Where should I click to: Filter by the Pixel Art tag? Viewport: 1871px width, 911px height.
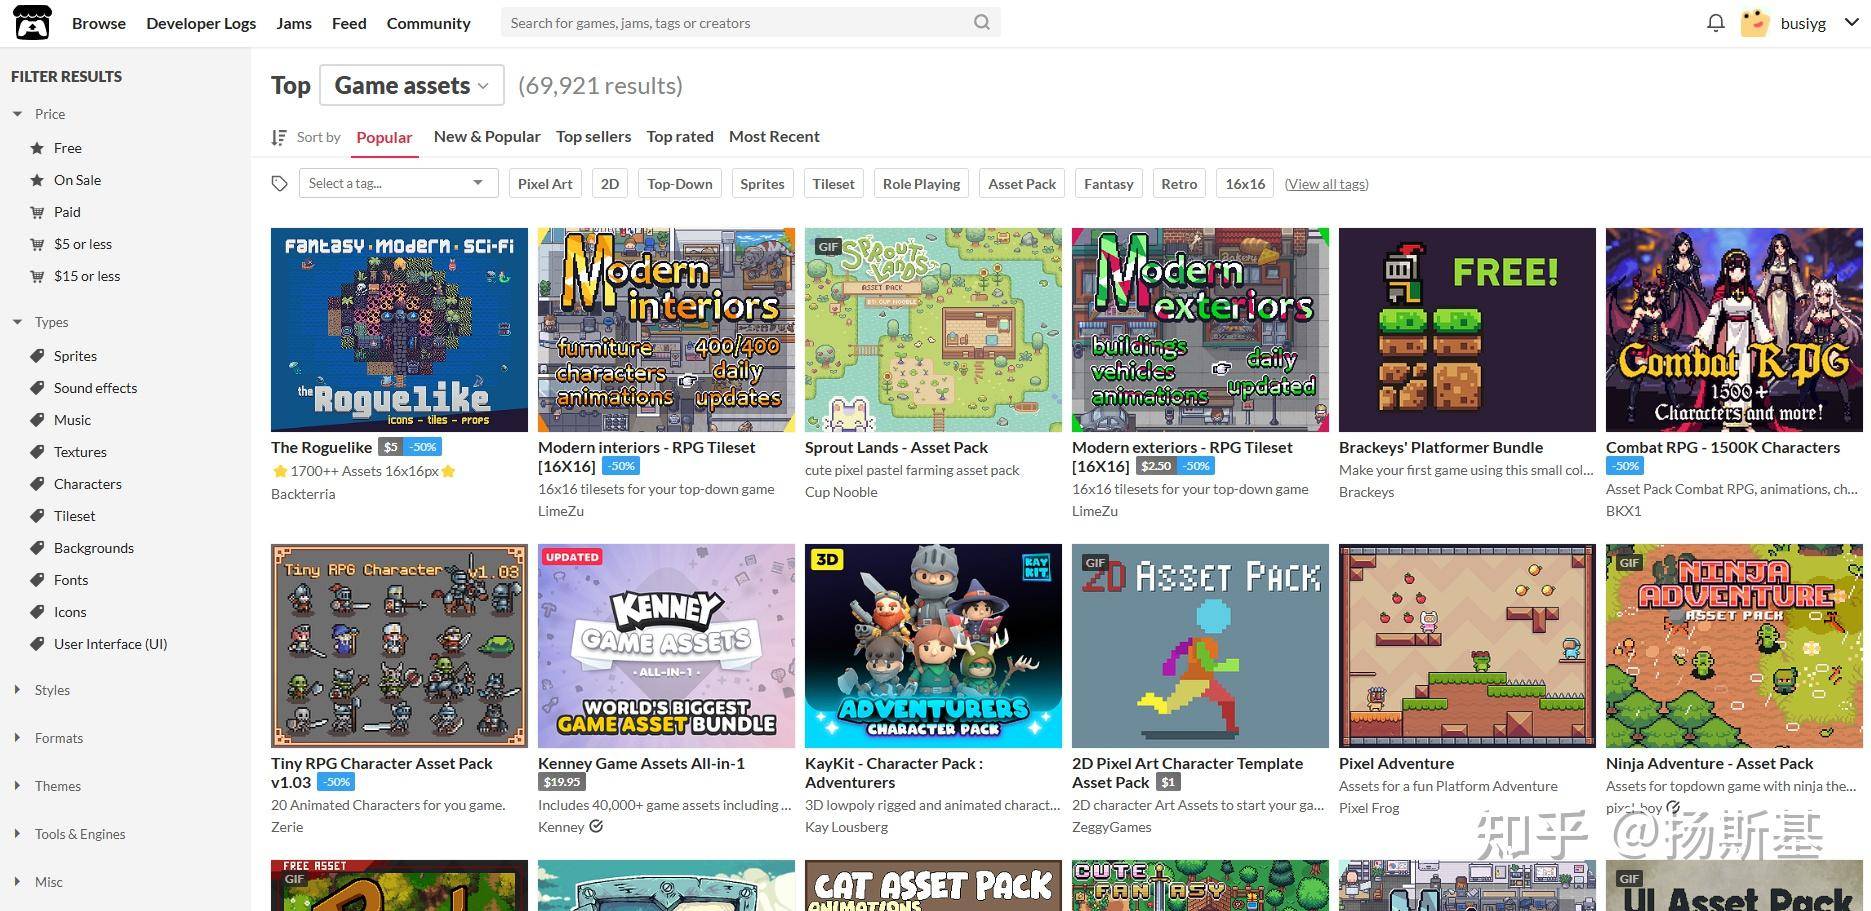pyautogui.click(x=545, y=183)
